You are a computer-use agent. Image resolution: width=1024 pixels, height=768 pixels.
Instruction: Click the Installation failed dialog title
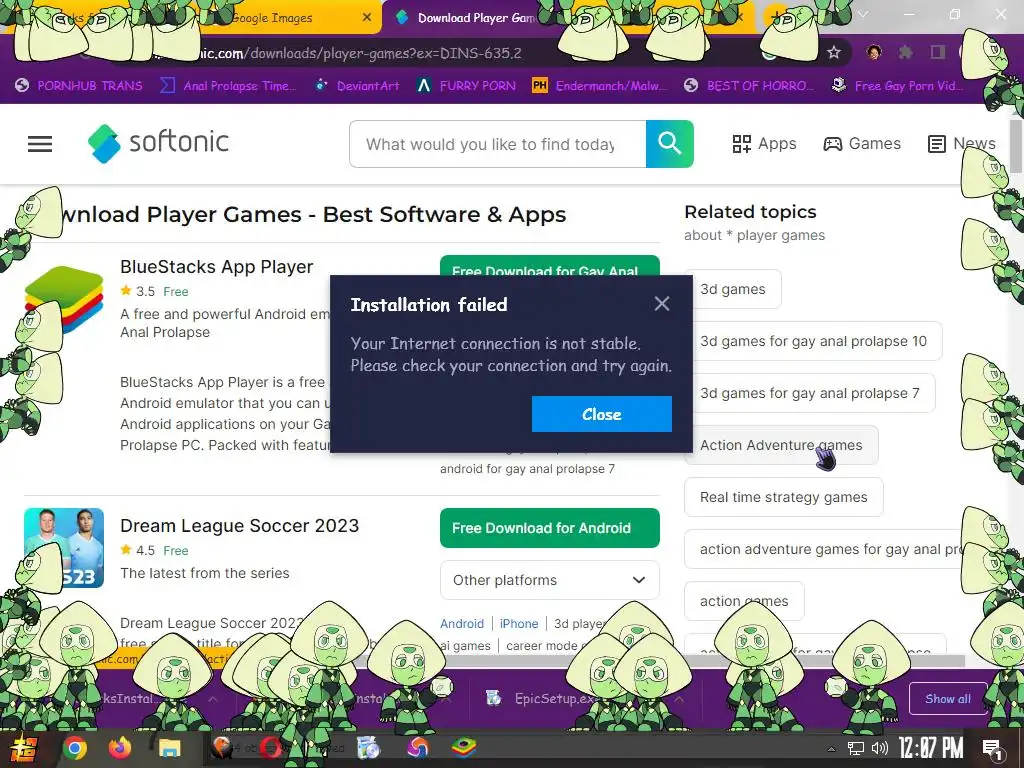click(x=428, y=304)
